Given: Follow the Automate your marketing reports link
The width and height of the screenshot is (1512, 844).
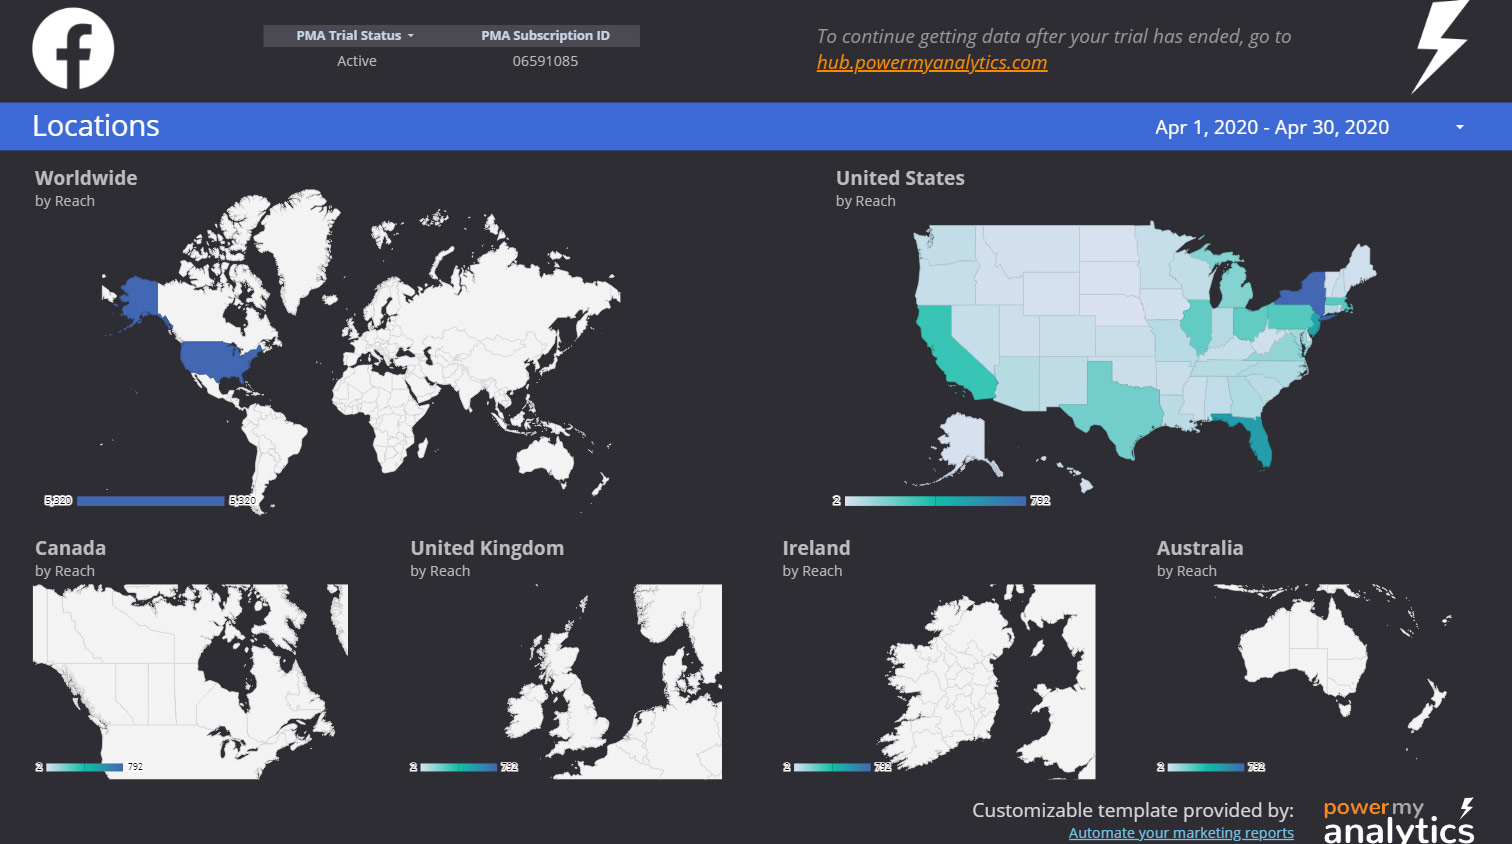Looking at the screenshot, I should coord(1181,832).
